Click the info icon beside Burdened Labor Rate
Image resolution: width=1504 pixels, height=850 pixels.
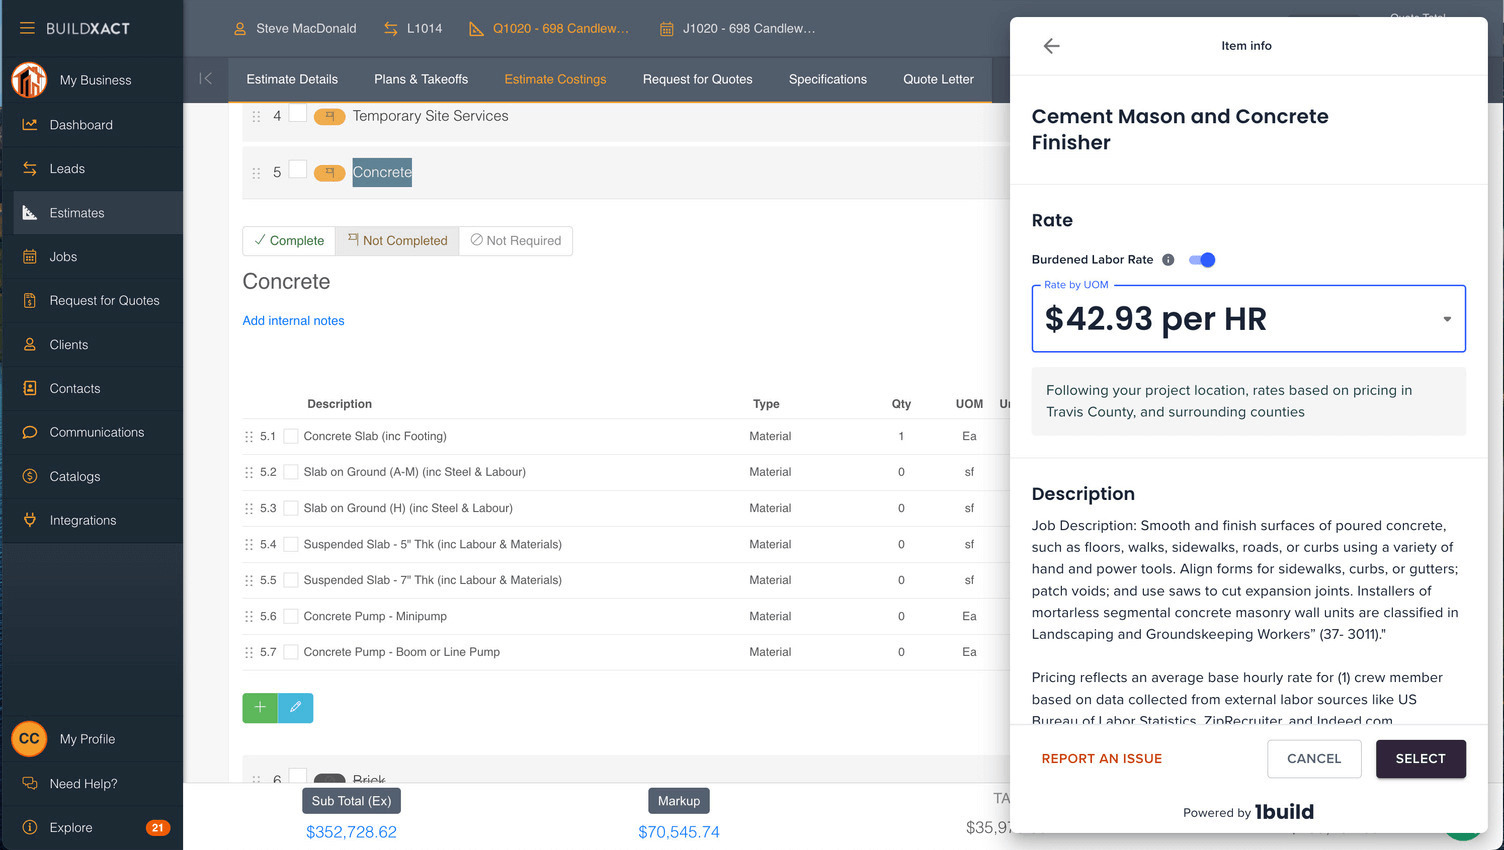[x=1168, y=259]
